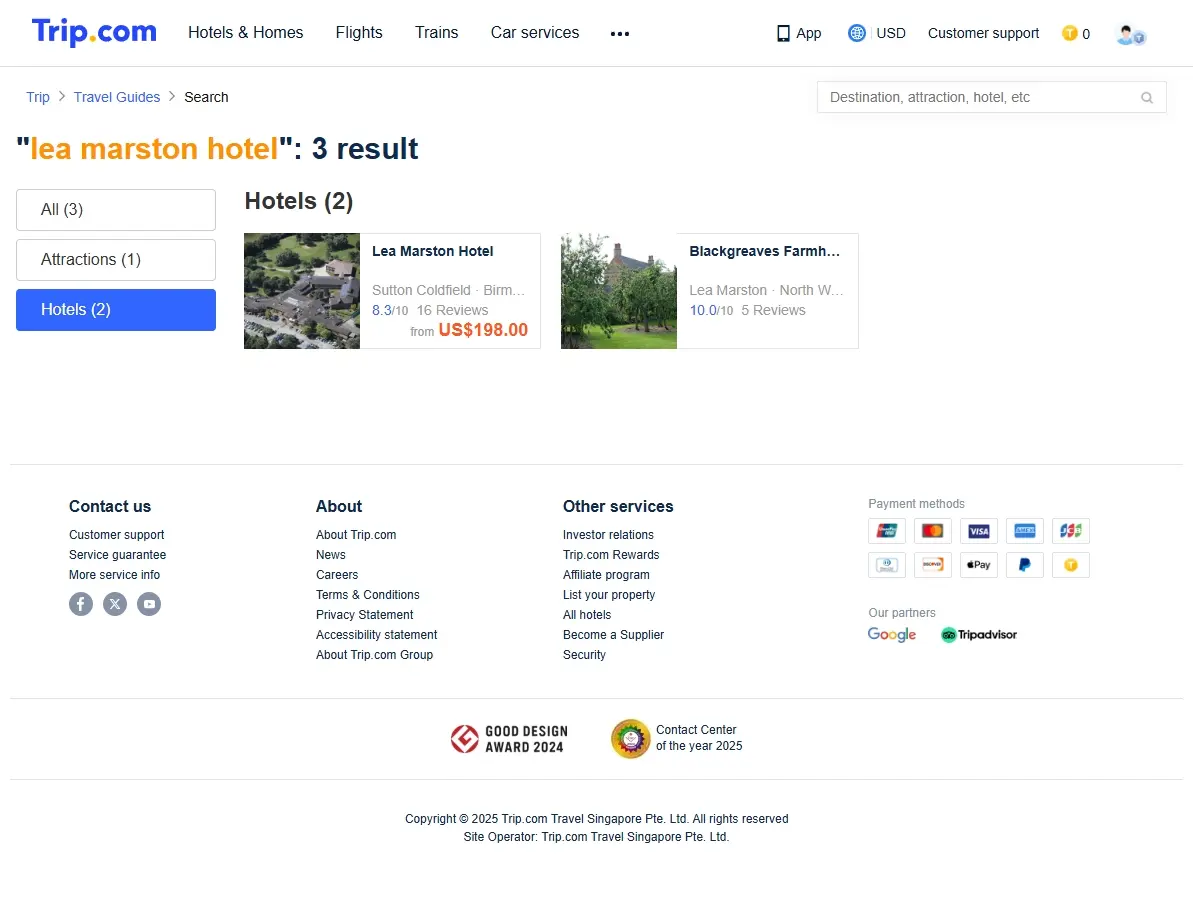Viewport: 1193px width, 921px height.
Task: Click the footer Customer support link
Action: click(116, 535)
